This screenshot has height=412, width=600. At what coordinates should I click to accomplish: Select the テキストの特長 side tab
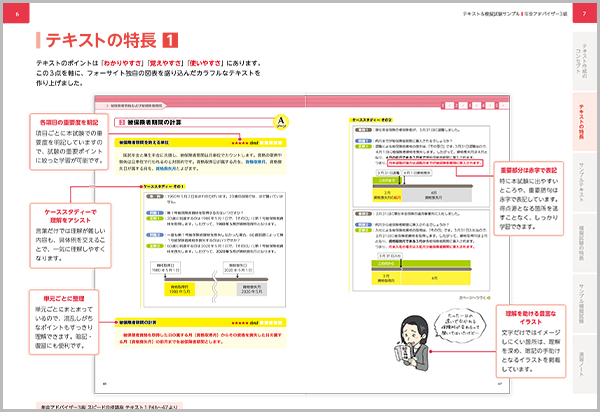pyautogui.click(x=584, y=122)
